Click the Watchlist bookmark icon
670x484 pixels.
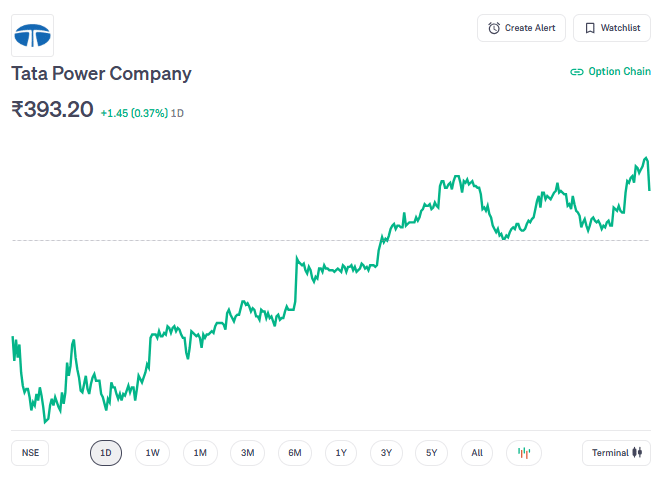(590, 28)
